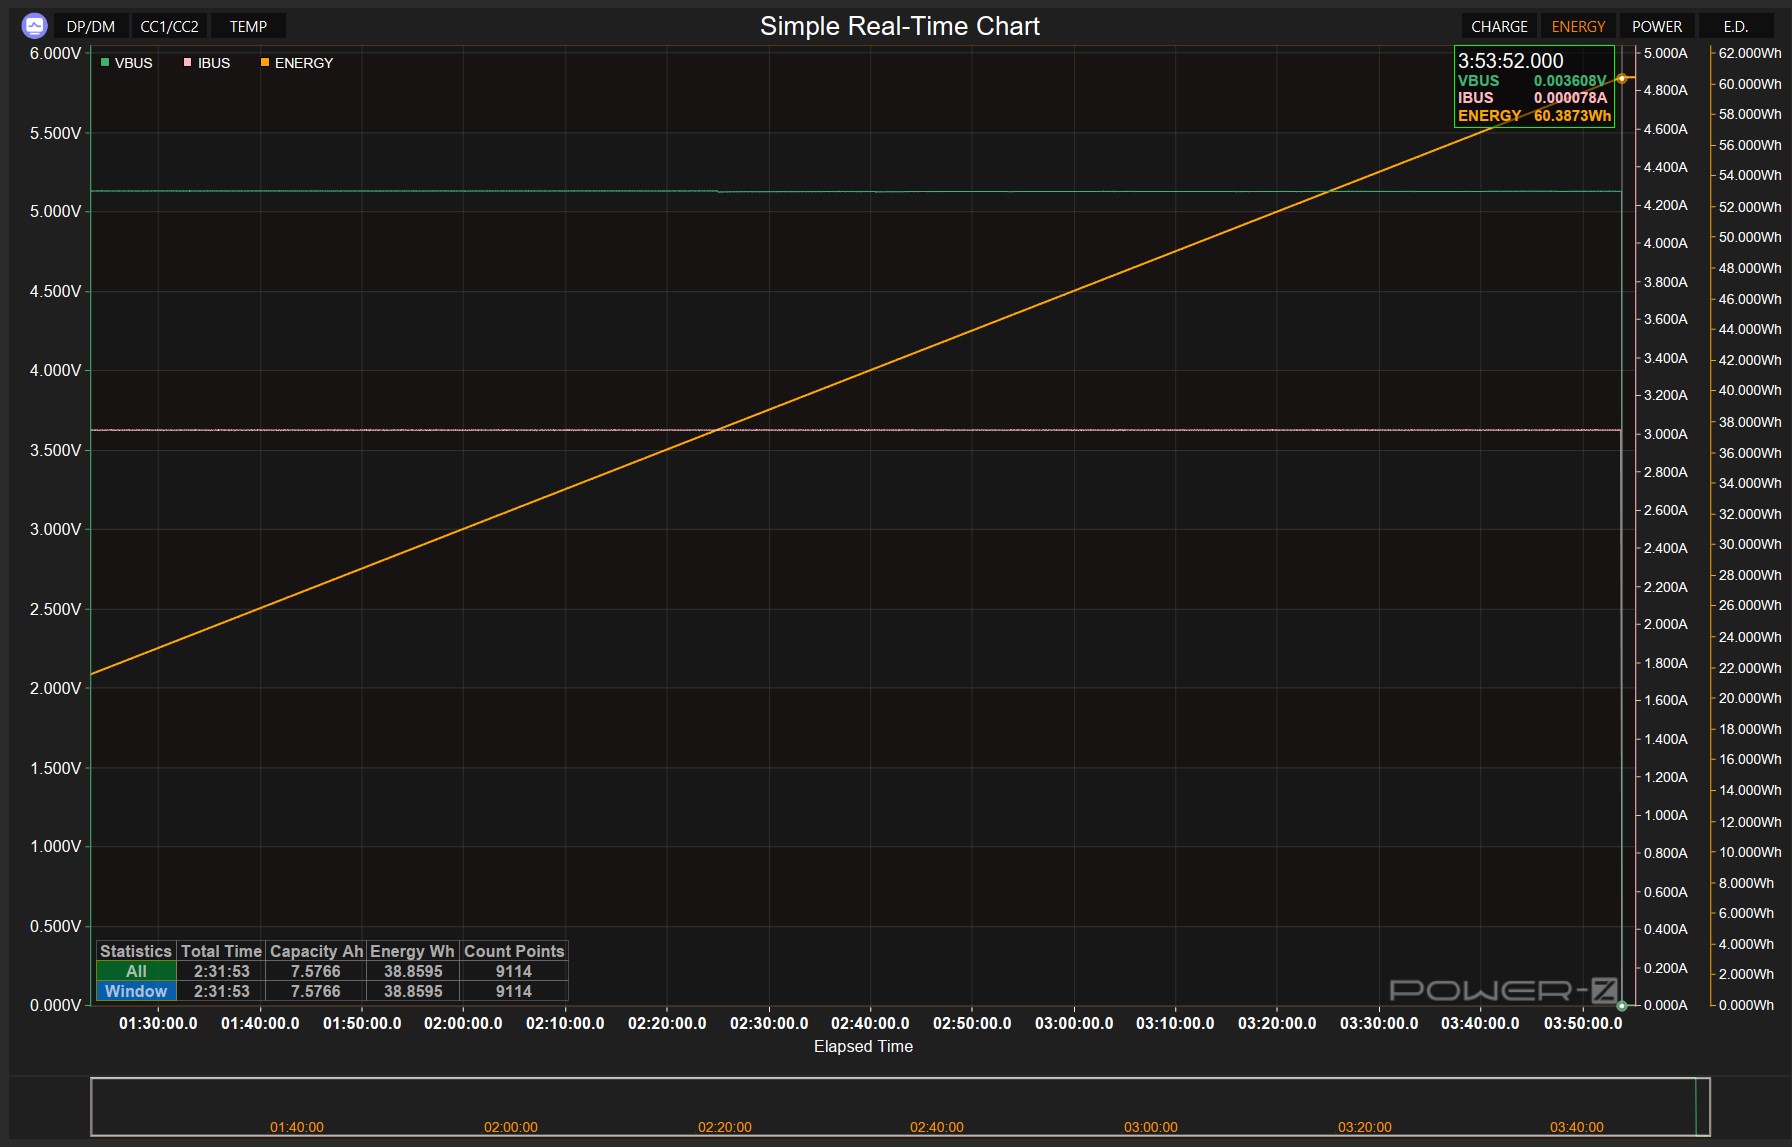Image resolution: width=1792 pixels, height=1147 pixels.
Task: Click the green VBUS legend color square
Action: click(x=105, y=63)
